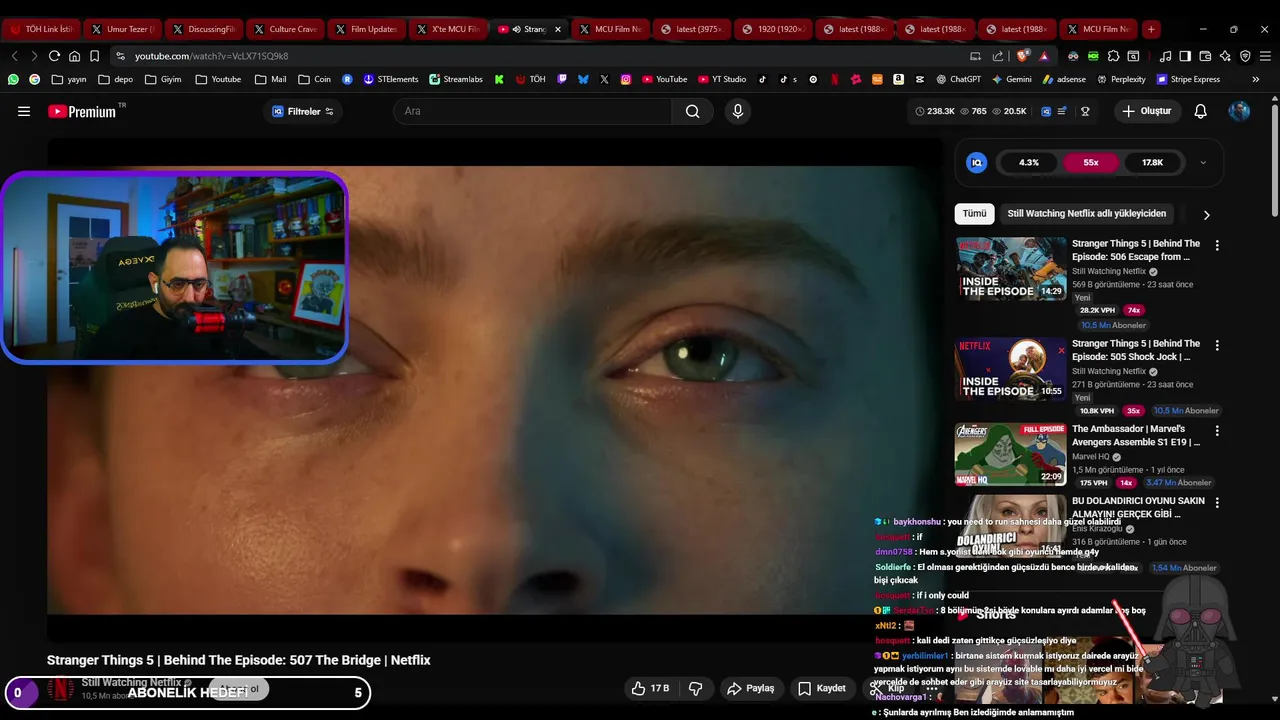Share this page from address bar
Image resolution: width=1280 pixels, height=720 pixels.
pyautogui.click(x=998, y=56)
